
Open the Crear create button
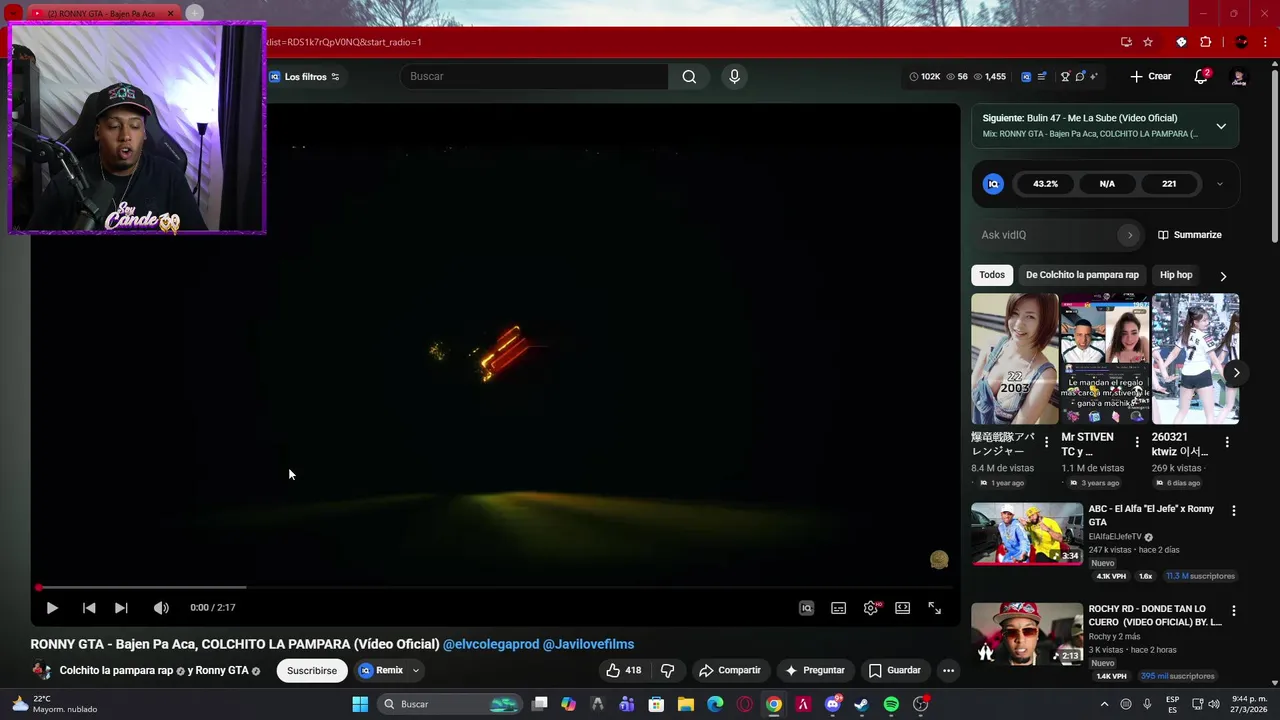click(1151, 76)
